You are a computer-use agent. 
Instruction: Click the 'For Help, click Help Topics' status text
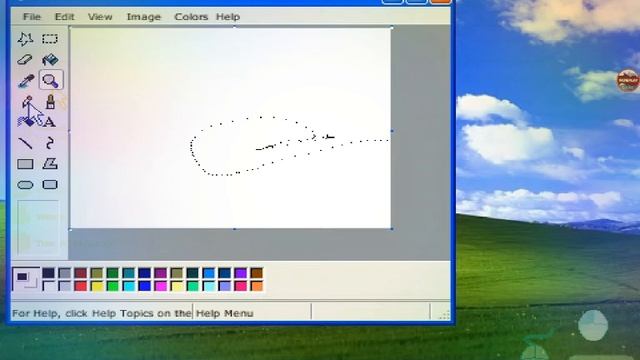133,313
